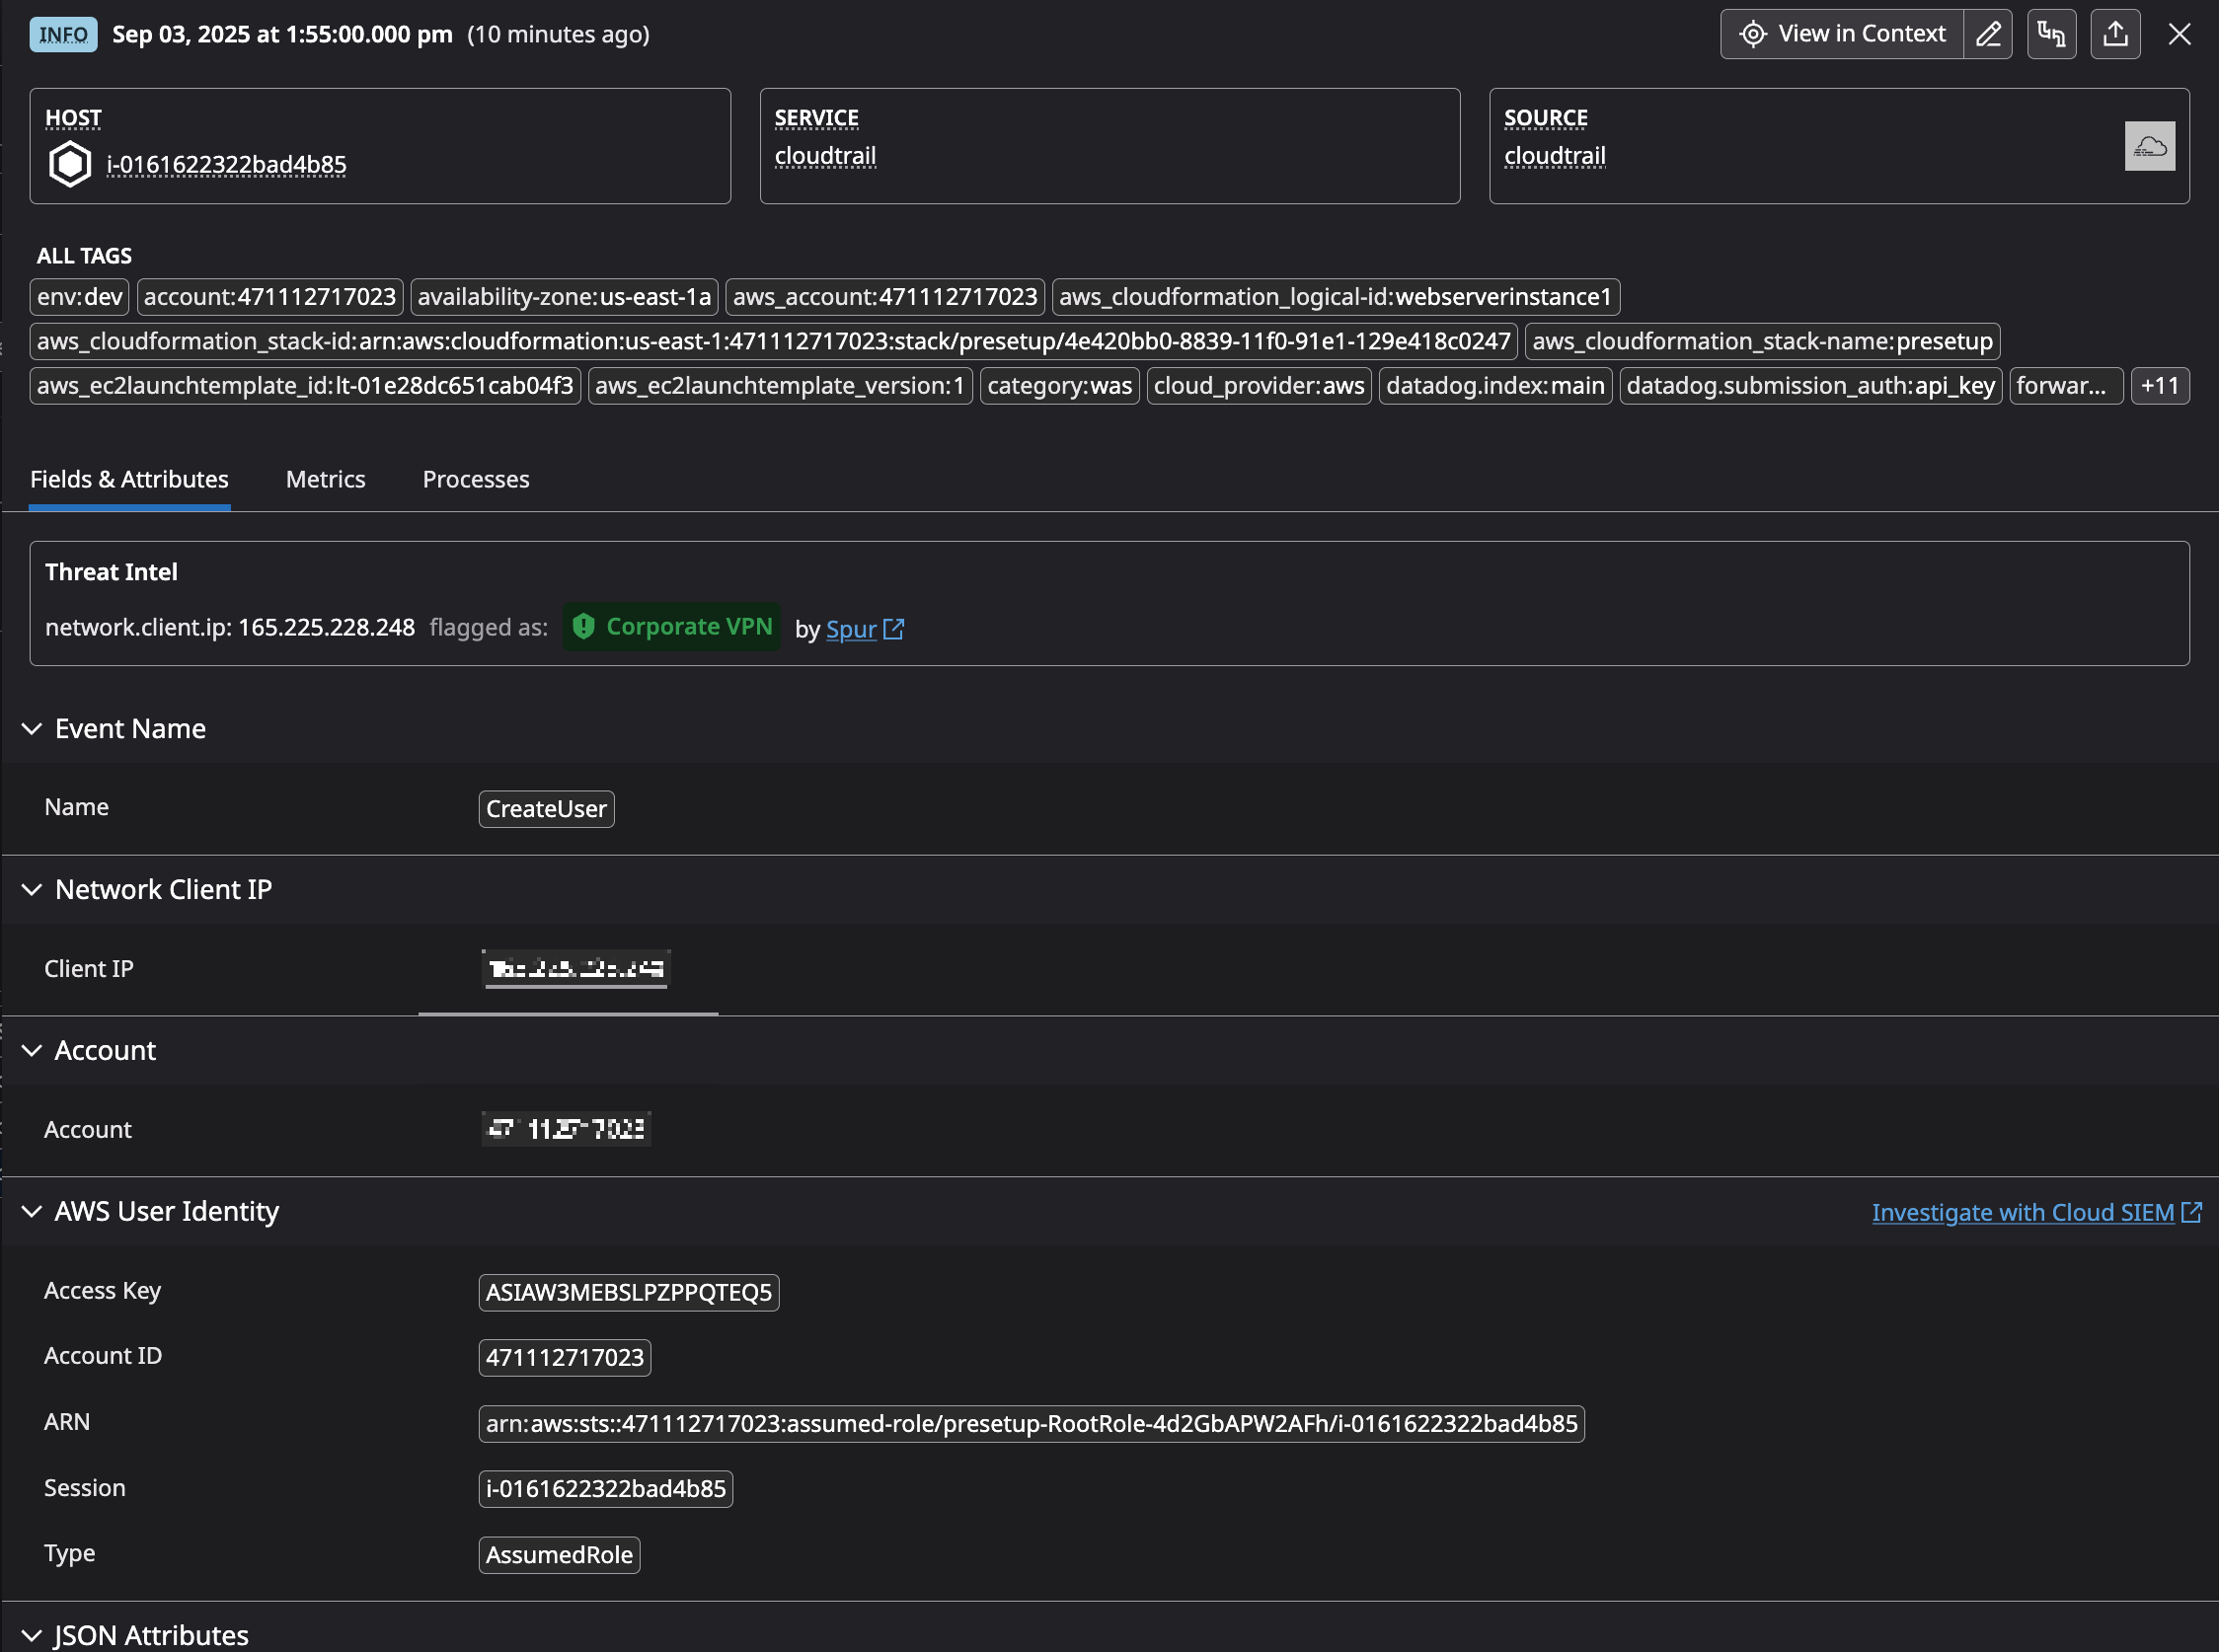Click the CreateUser event name value
The width and height of the screenshot is (2219, 1652).
(546, 809)
